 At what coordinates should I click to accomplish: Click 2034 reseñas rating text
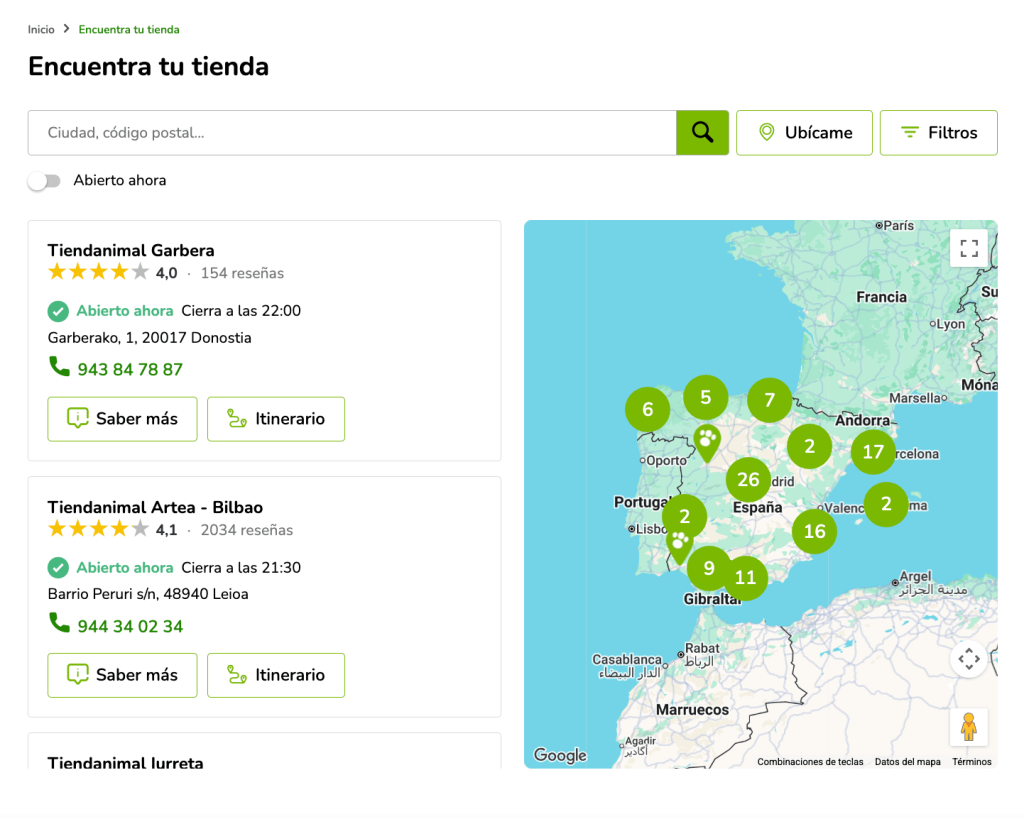coord(247,530)
